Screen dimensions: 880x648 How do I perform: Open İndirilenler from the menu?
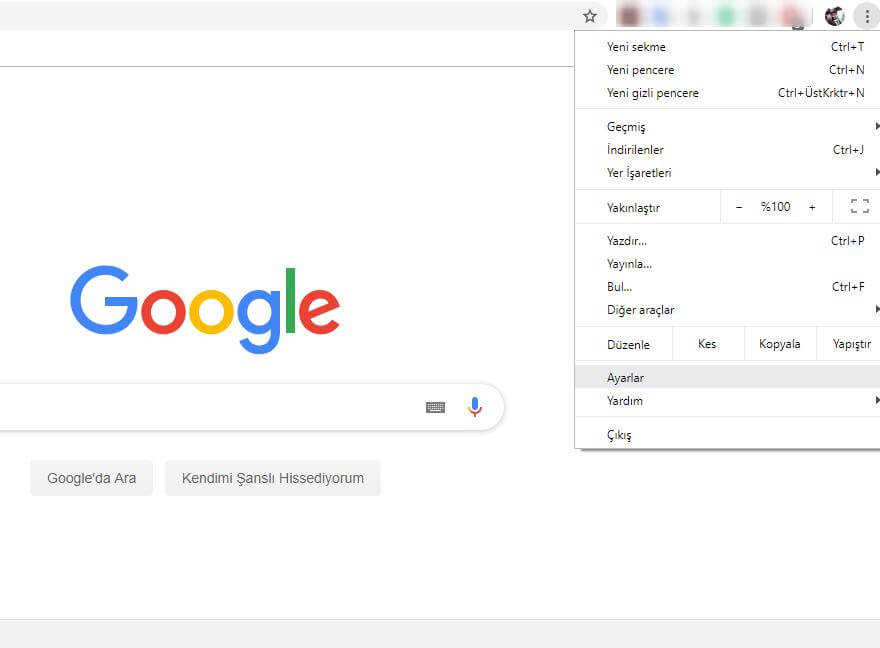point(727,150)
